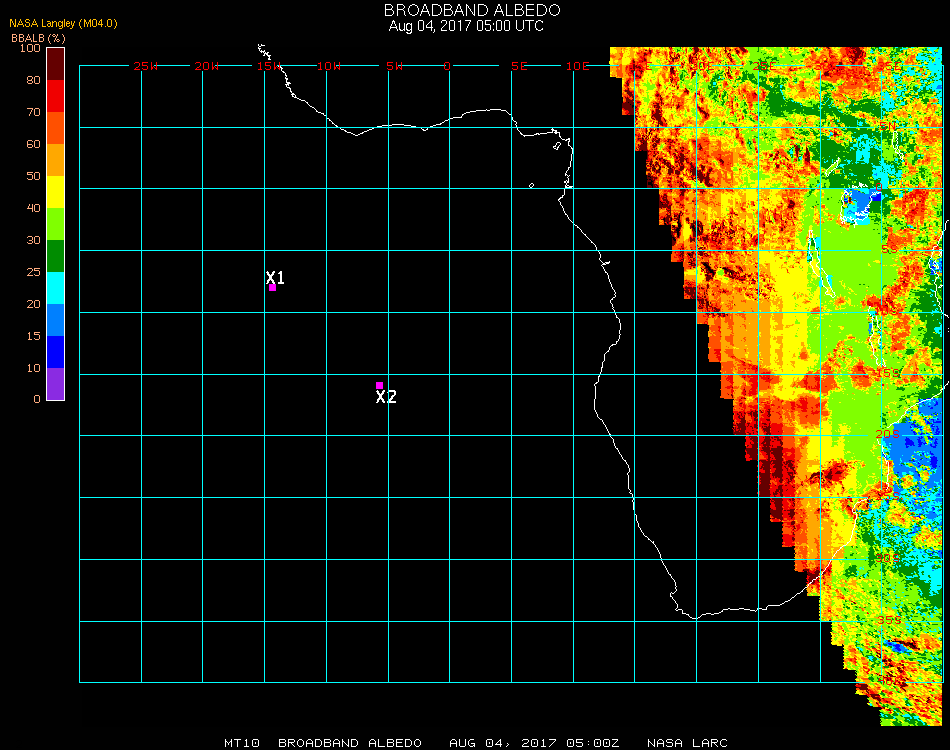The image size is (950, 750).
Task: Pick the dark maroon 80-100 legend segment
Action: (55, 64)
